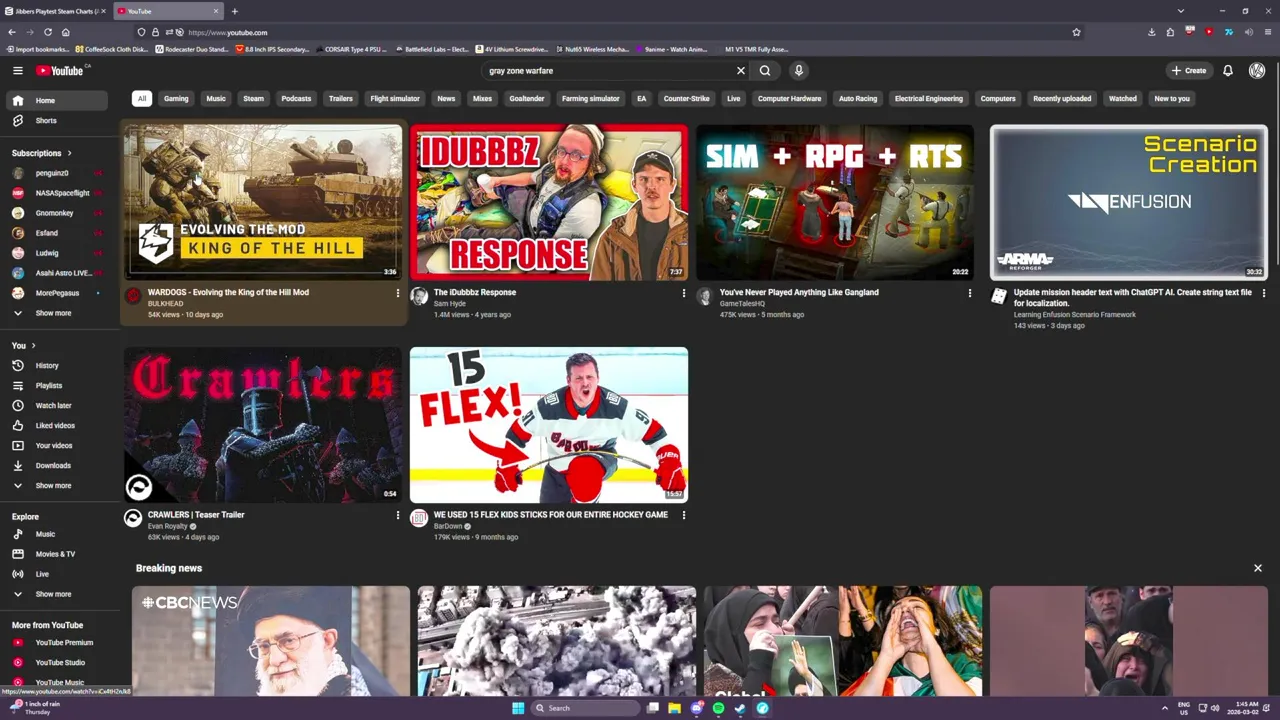Viewport: 1280px width, 720px height.
Task: Select the Recently uploaded filter chip
Action: (1062, 99)
